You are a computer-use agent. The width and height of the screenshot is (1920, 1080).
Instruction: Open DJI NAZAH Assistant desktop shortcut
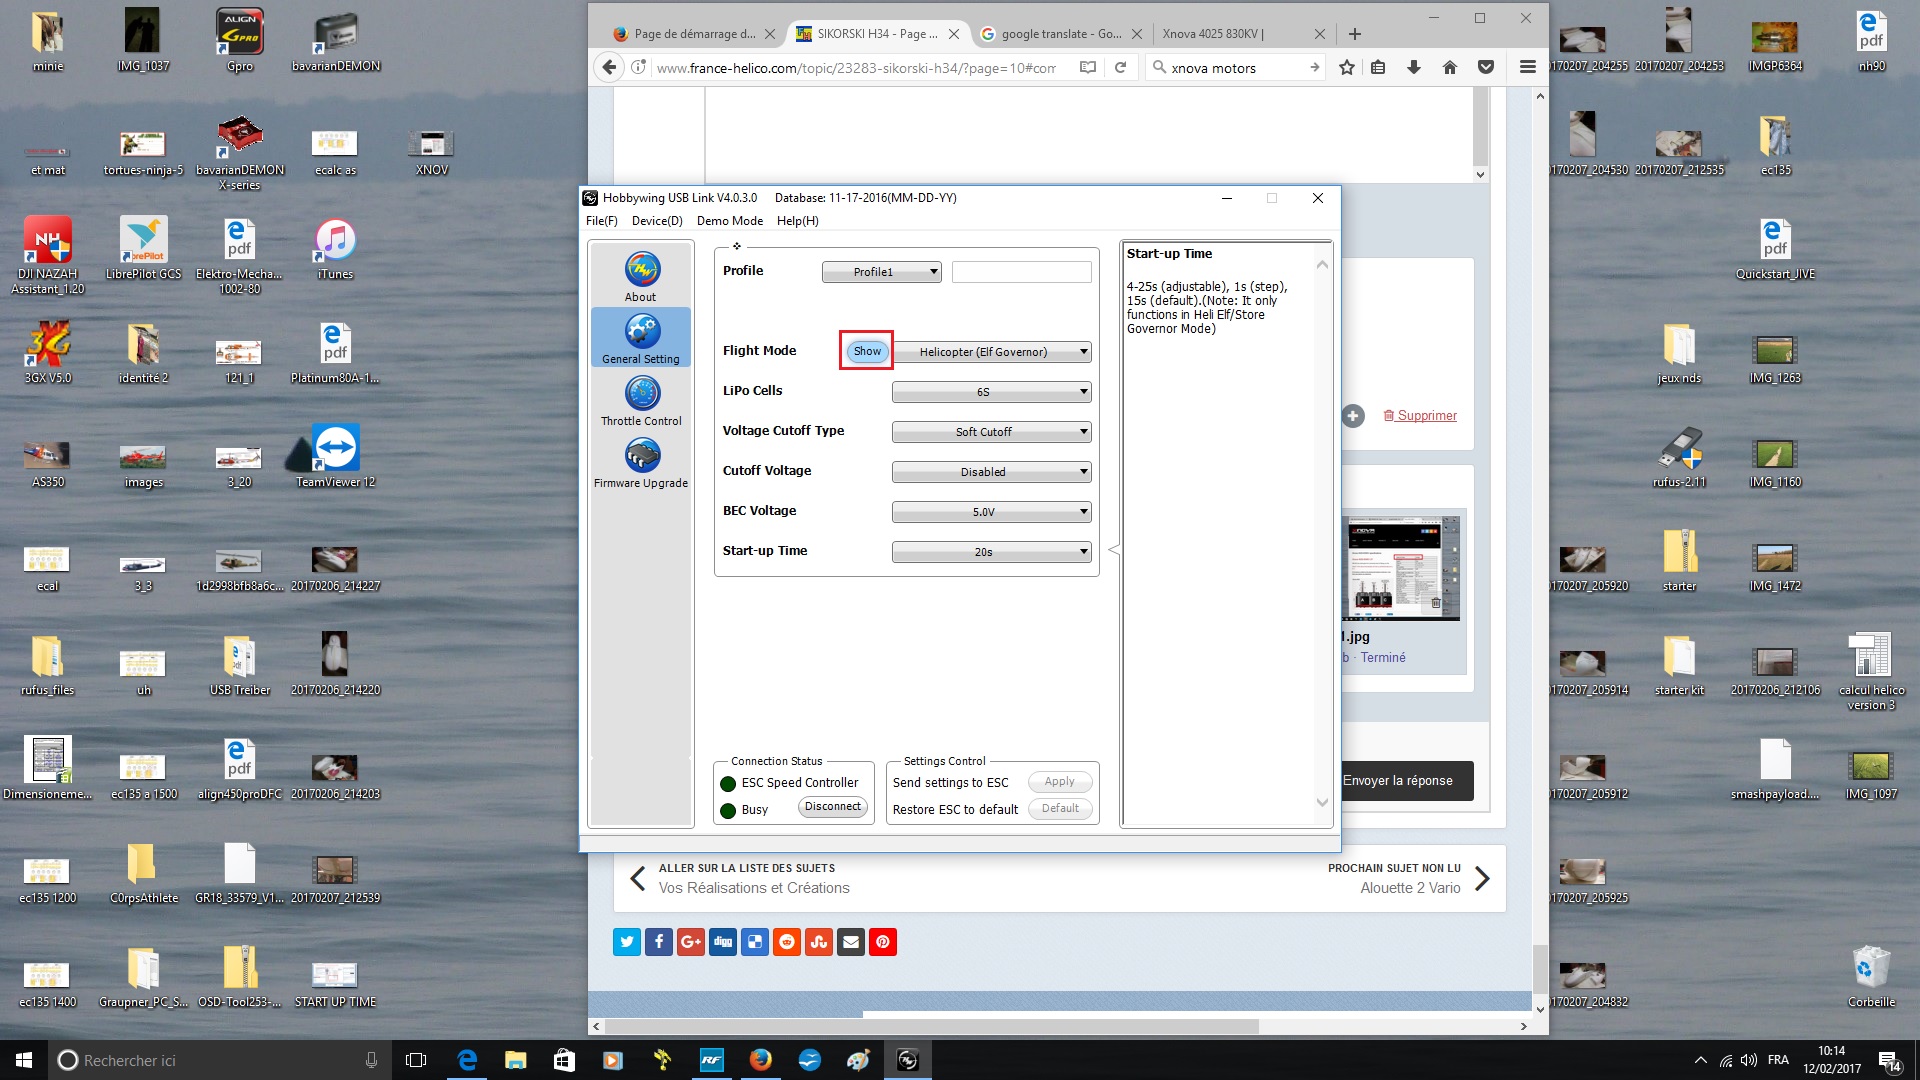[48, 256]
